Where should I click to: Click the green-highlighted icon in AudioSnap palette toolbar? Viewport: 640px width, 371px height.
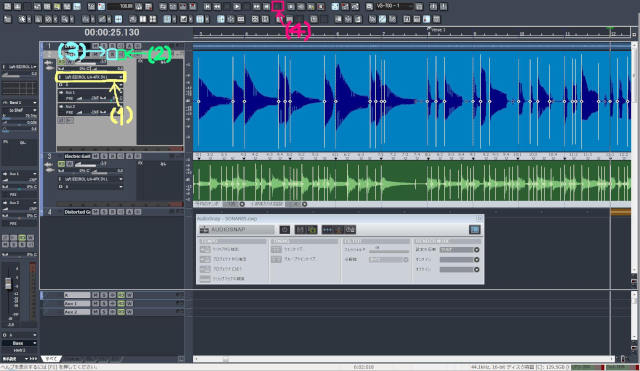pyautogui.click(x=312, y=230)
